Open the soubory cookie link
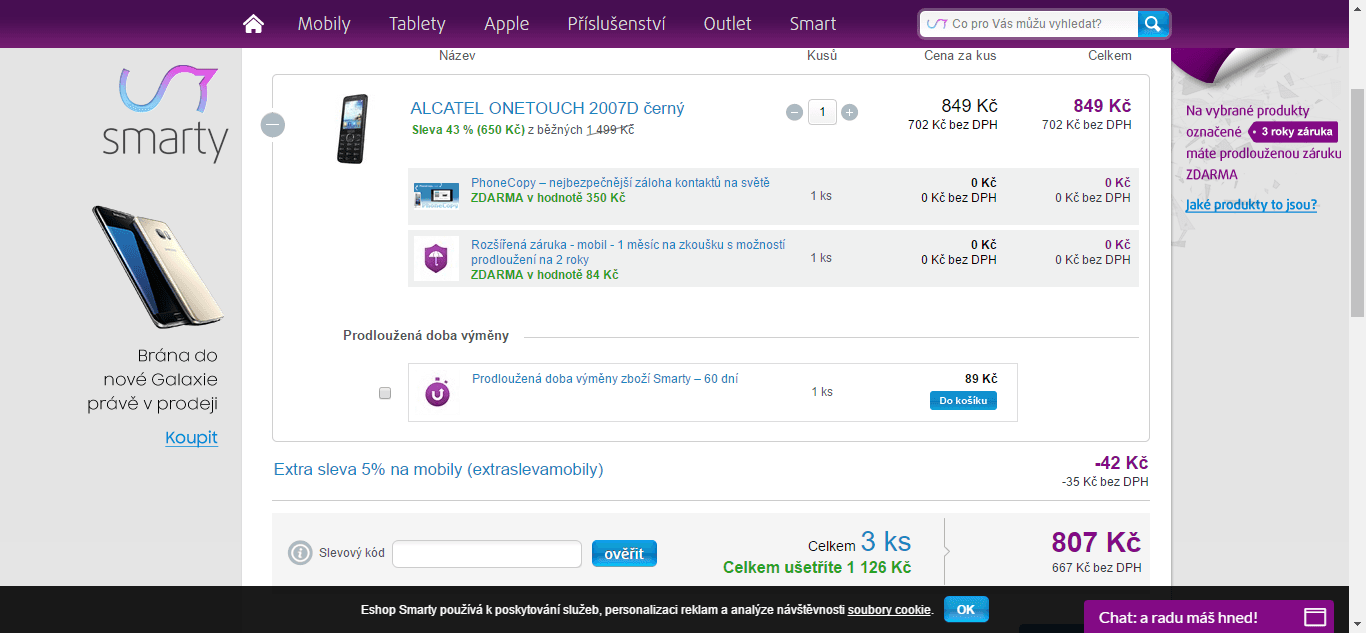Image resolution: width=1366 pixels, height=633 pixels. (889, 610)
